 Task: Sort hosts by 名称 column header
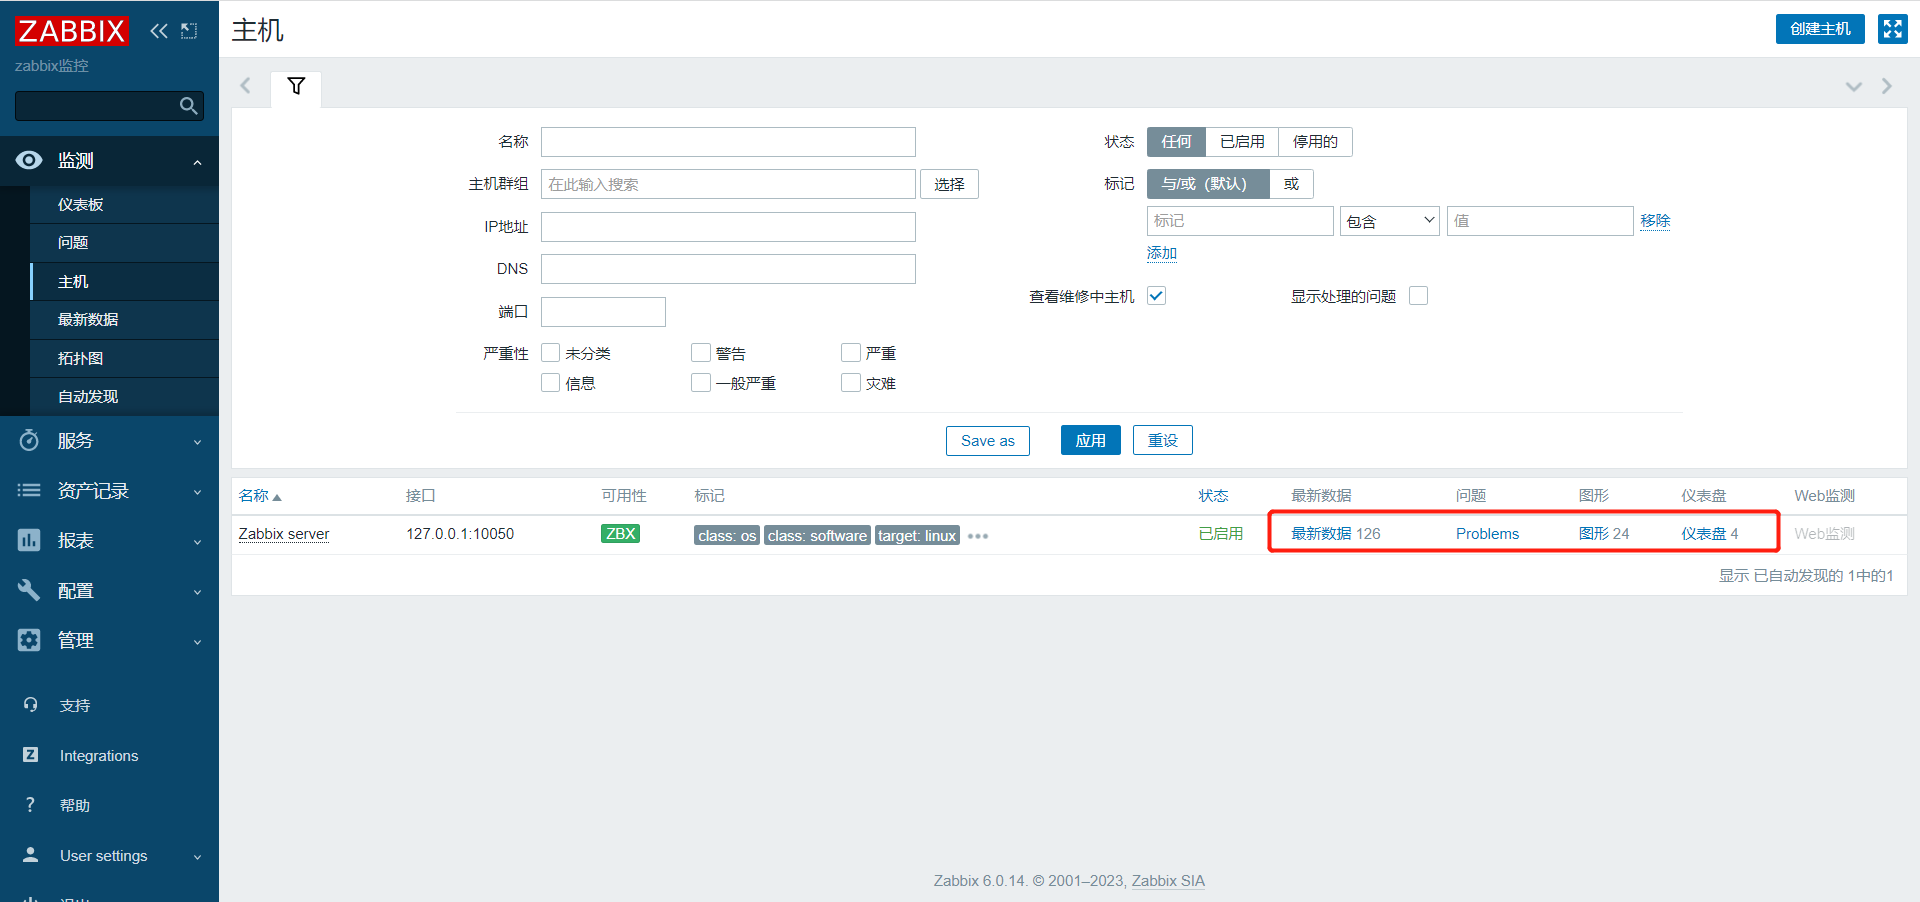(260, 496)
